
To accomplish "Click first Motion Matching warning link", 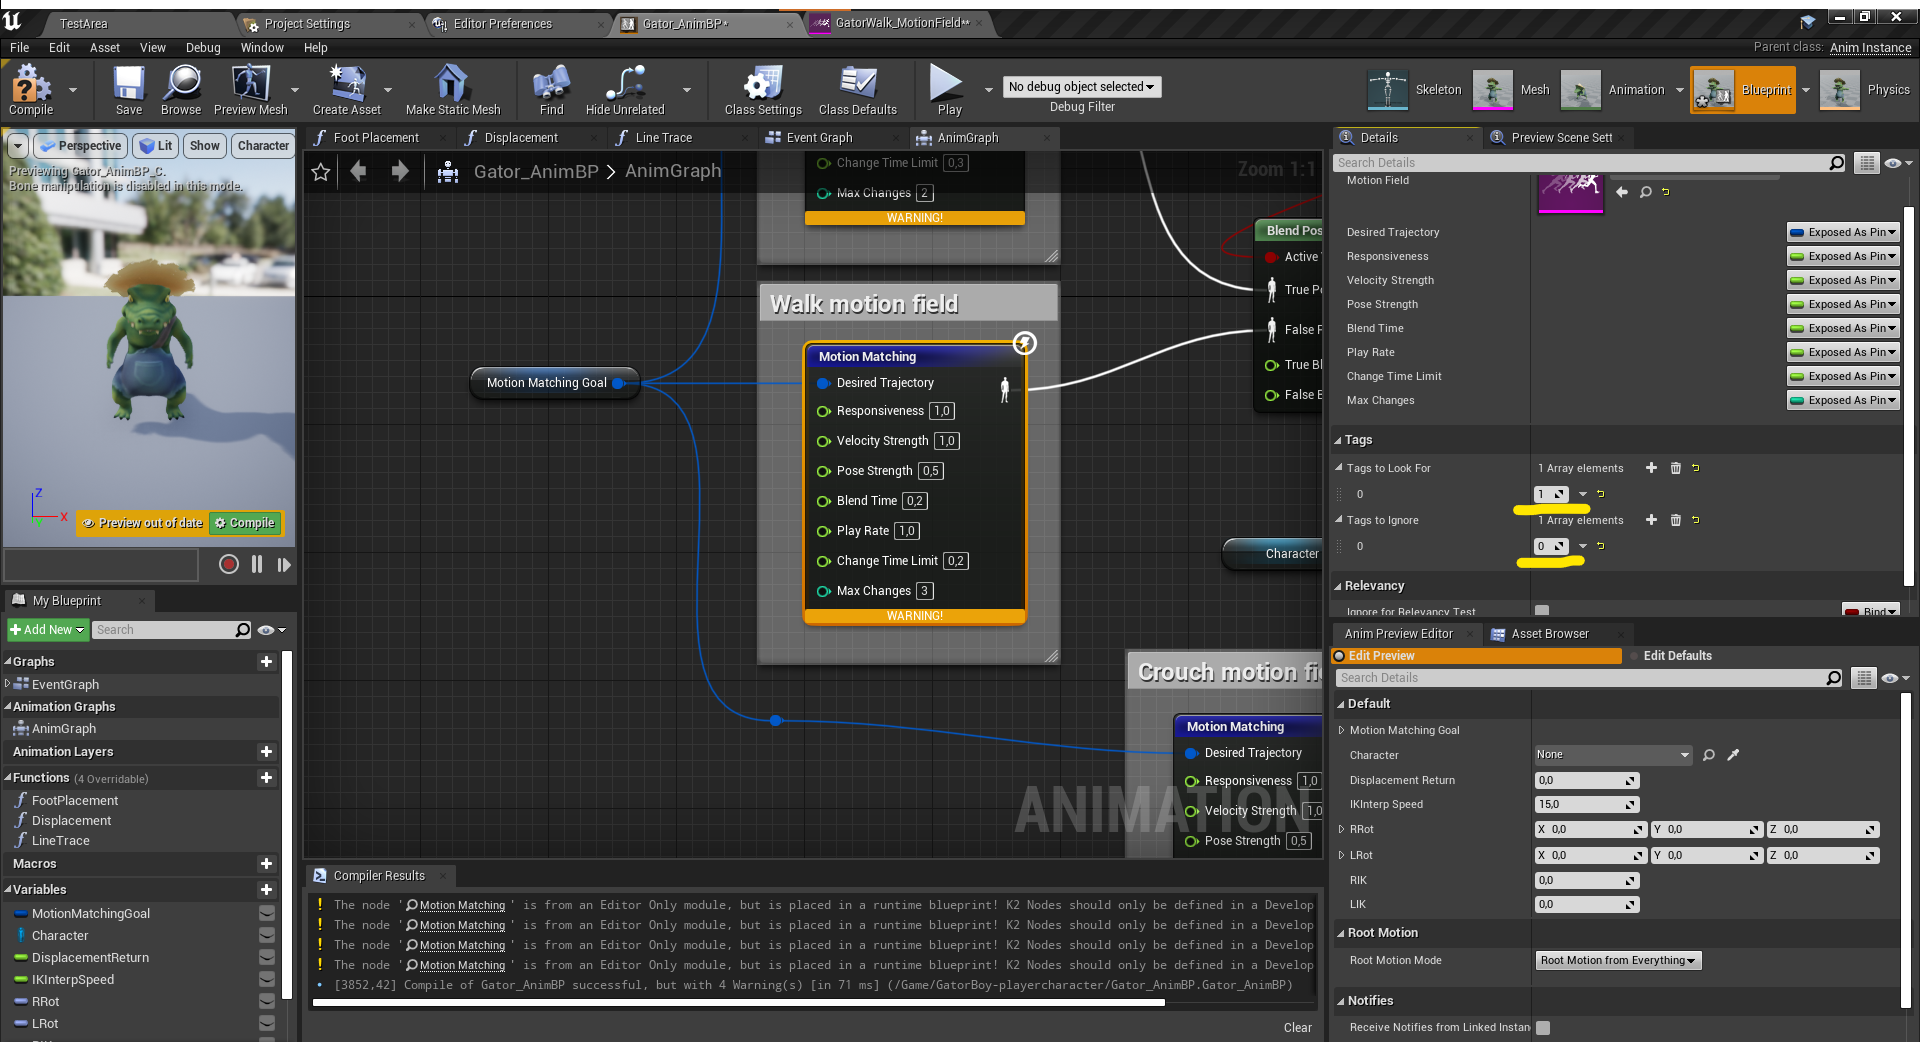I will click(462, 905).
